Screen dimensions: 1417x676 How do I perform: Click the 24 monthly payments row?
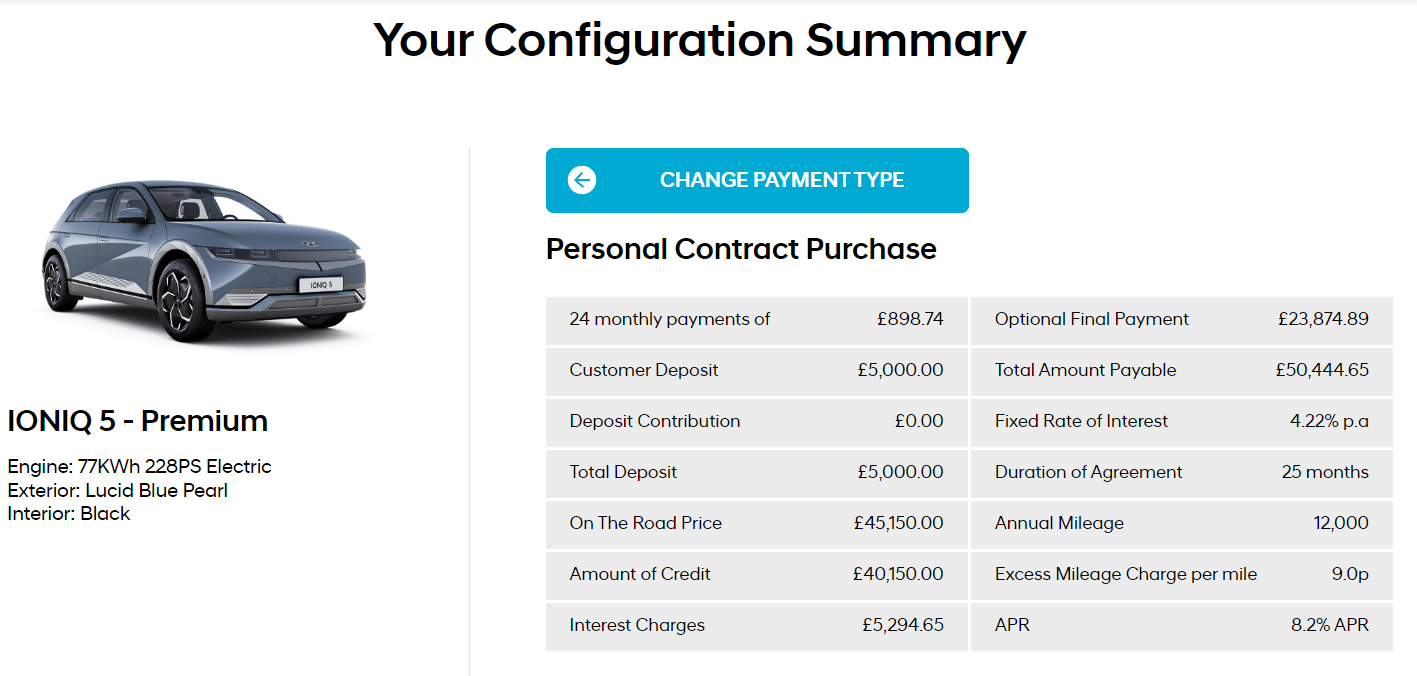[x=757, y=320]
